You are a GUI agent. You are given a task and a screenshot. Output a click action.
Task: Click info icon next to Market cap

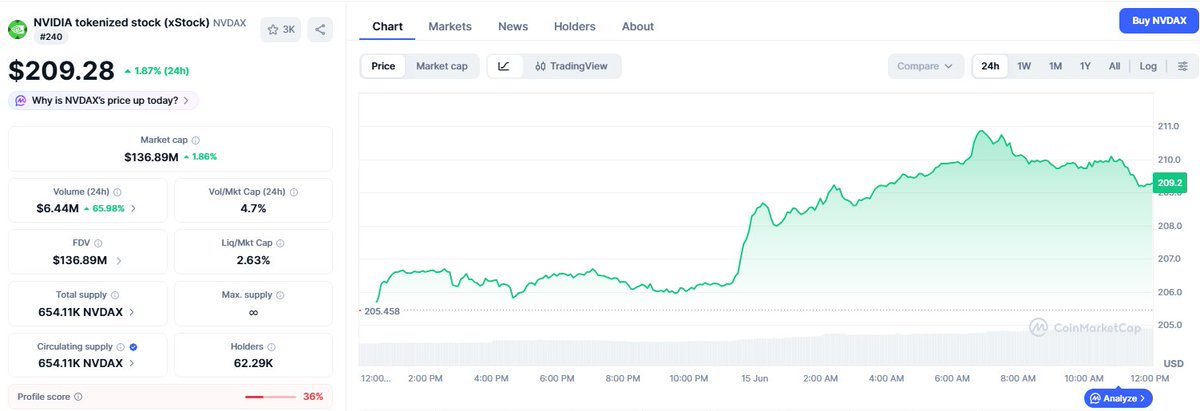[195, 141]
